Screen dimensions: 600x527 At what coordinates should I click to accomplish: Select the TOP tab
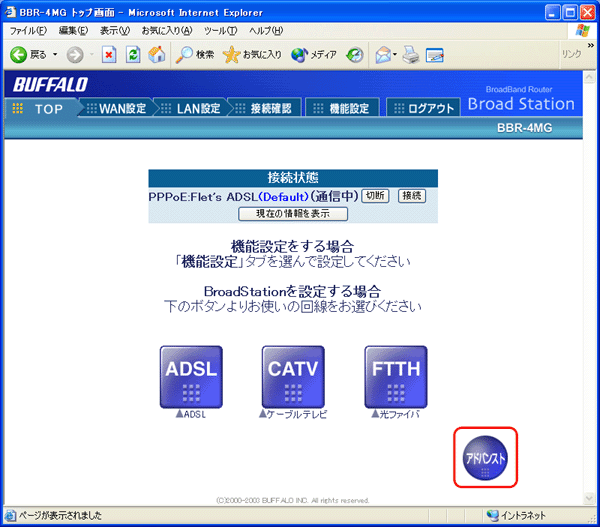[42, 109]
